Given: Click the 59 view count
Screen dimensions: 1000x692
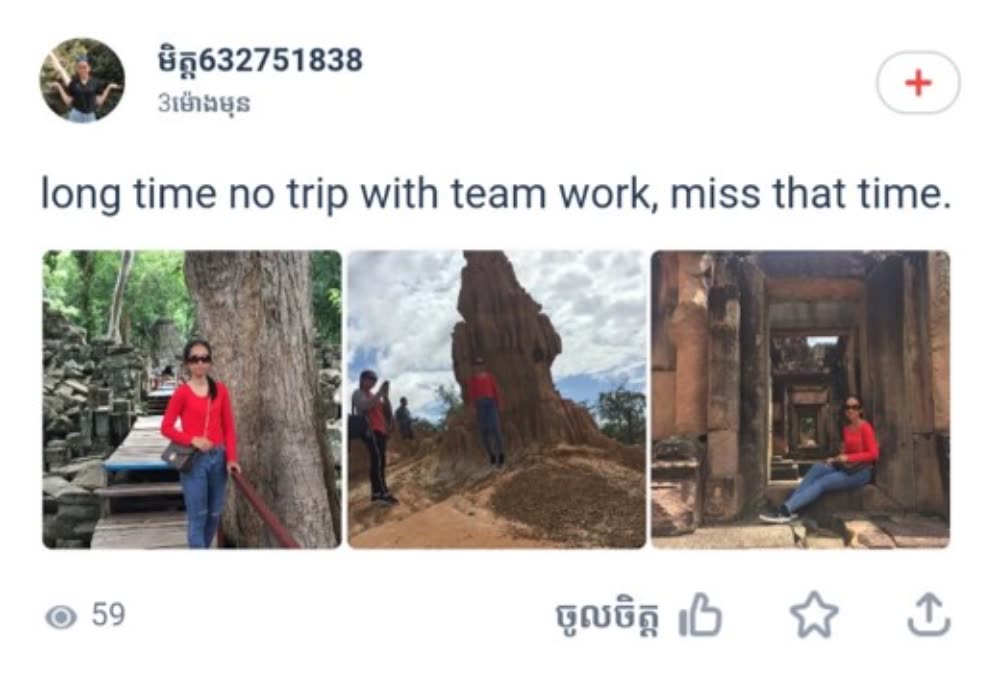Looking at the screenshot, I should click(108, 615).
